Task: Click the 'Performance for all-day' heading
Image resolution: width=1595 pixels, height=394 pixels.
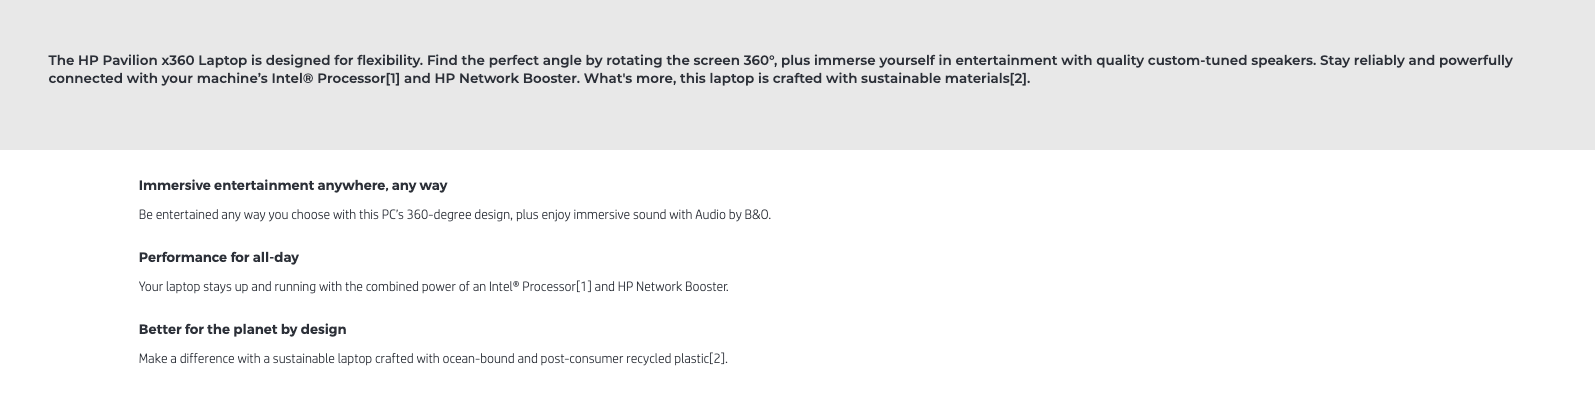Action: click(x=219, y=257)
